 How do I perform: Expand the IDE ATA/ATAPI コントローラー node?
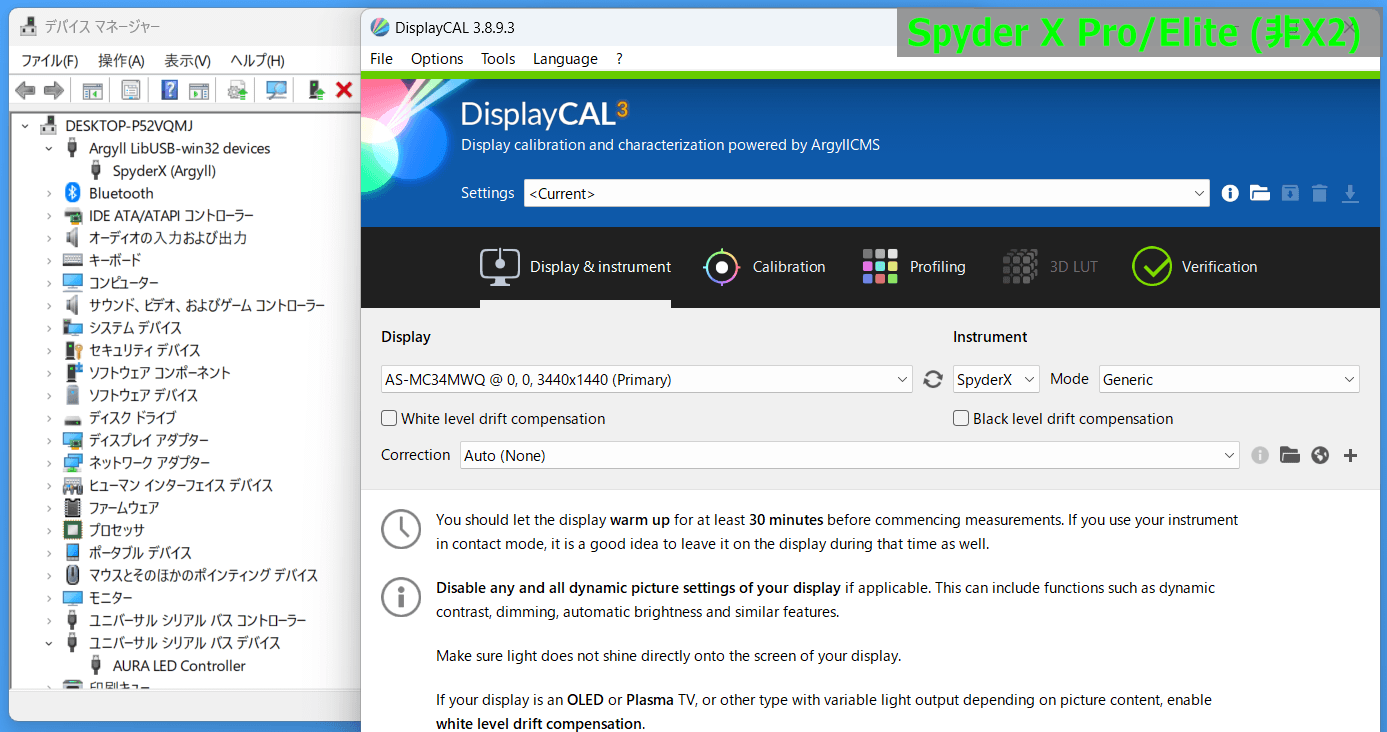48,216
